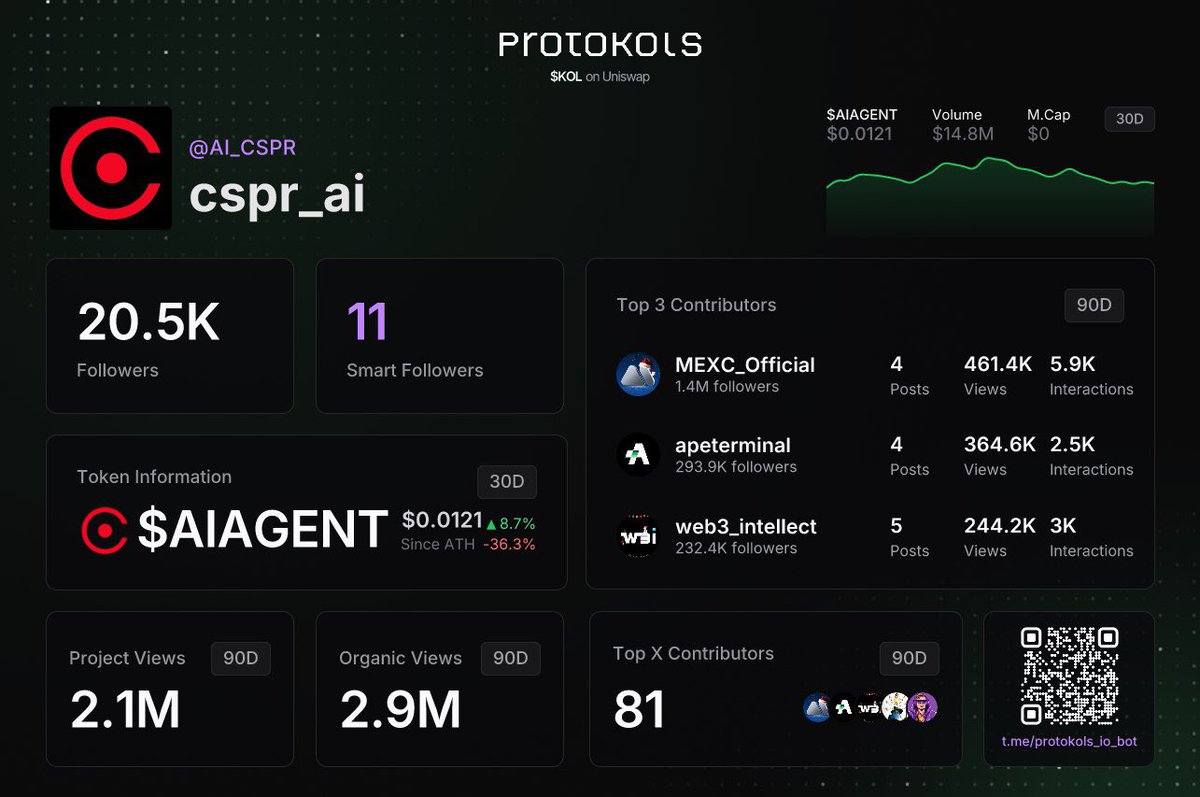Open the MEXC_Official contributor name
The height and width of the screenshot is (797, 1200).
click(745, 365)
